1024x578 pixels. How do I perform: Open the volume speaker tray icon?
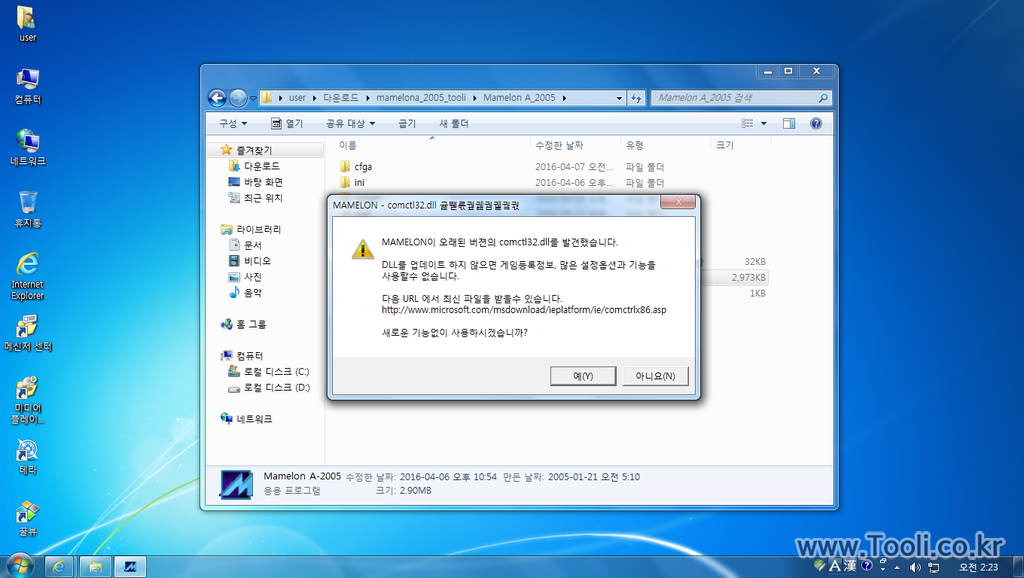pyautogui.click(x=915, y=567)
